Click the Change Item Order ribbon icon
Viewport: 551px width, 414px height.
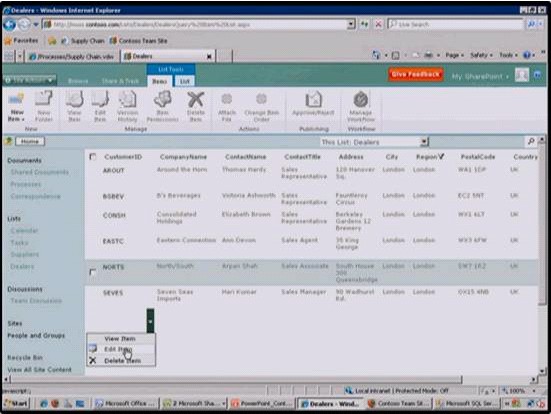click(261, 107)
